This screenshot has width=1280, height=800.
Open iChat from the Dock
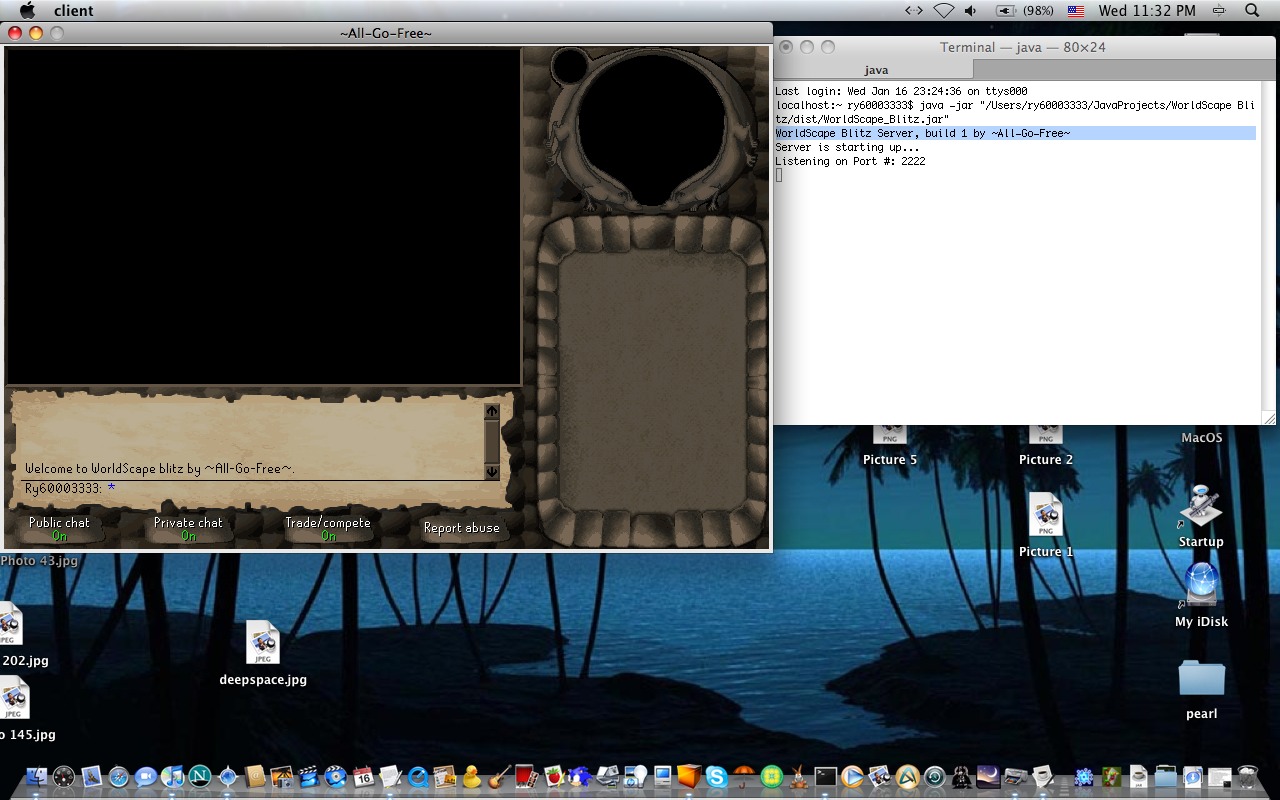click(146, 777)
